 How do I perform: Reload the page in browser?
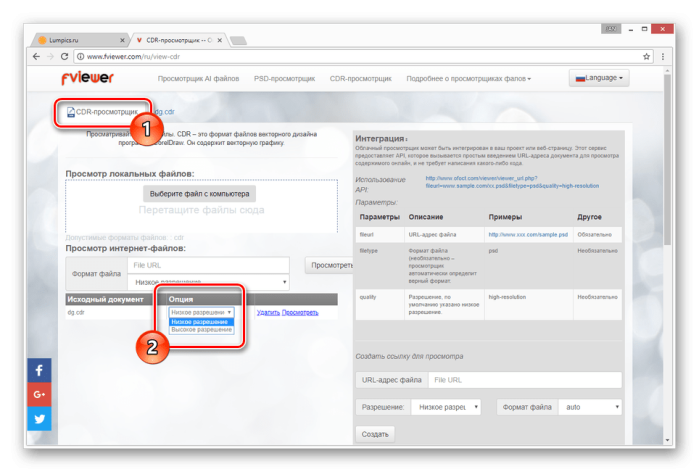pyautogui.click(x=64, y=57)
